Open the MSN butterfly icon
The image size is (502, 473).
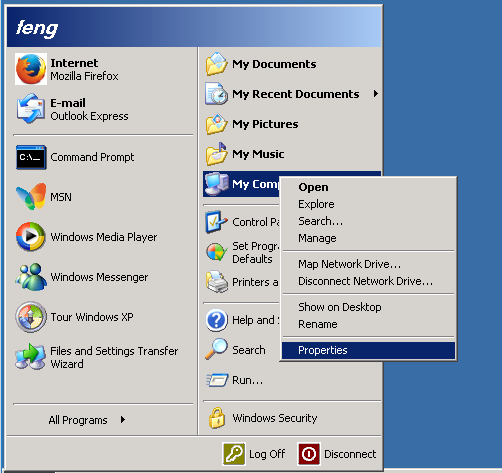click(31, 197)
